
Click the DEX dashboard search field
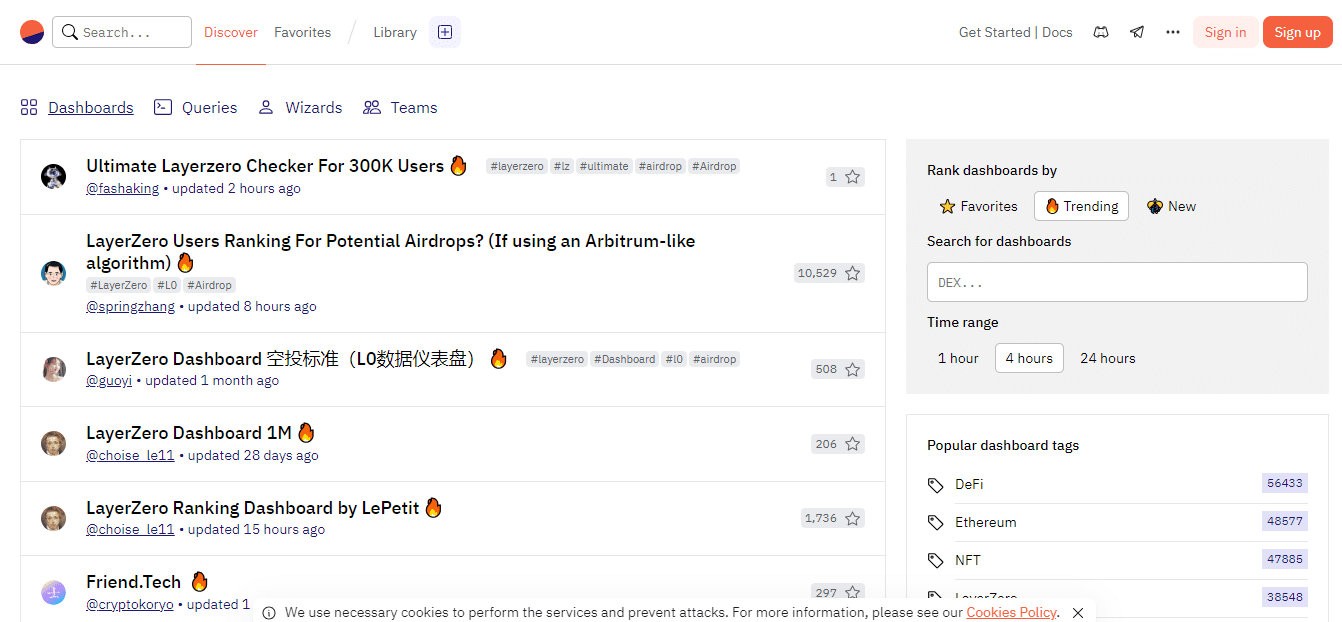point(1117,282)
